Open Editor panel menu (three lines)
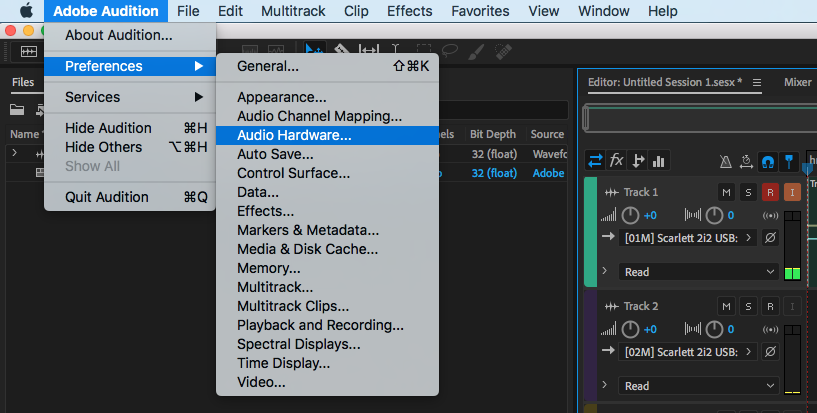Screen dimensions: 817x413 [x=757, y=82]
